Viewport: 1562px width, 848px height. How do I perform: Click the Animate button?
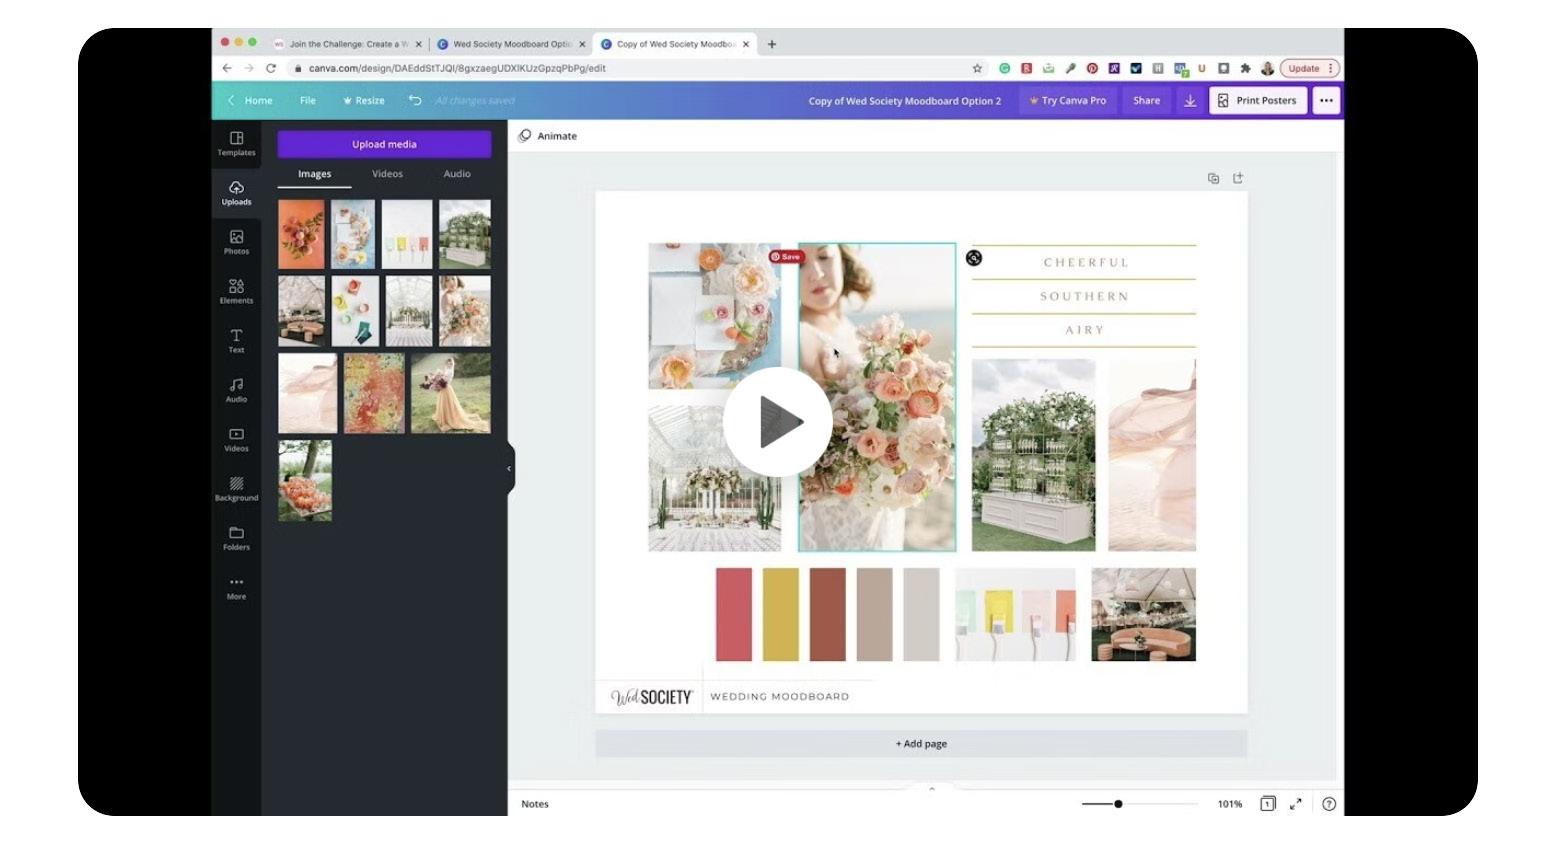tap(548, 136)
